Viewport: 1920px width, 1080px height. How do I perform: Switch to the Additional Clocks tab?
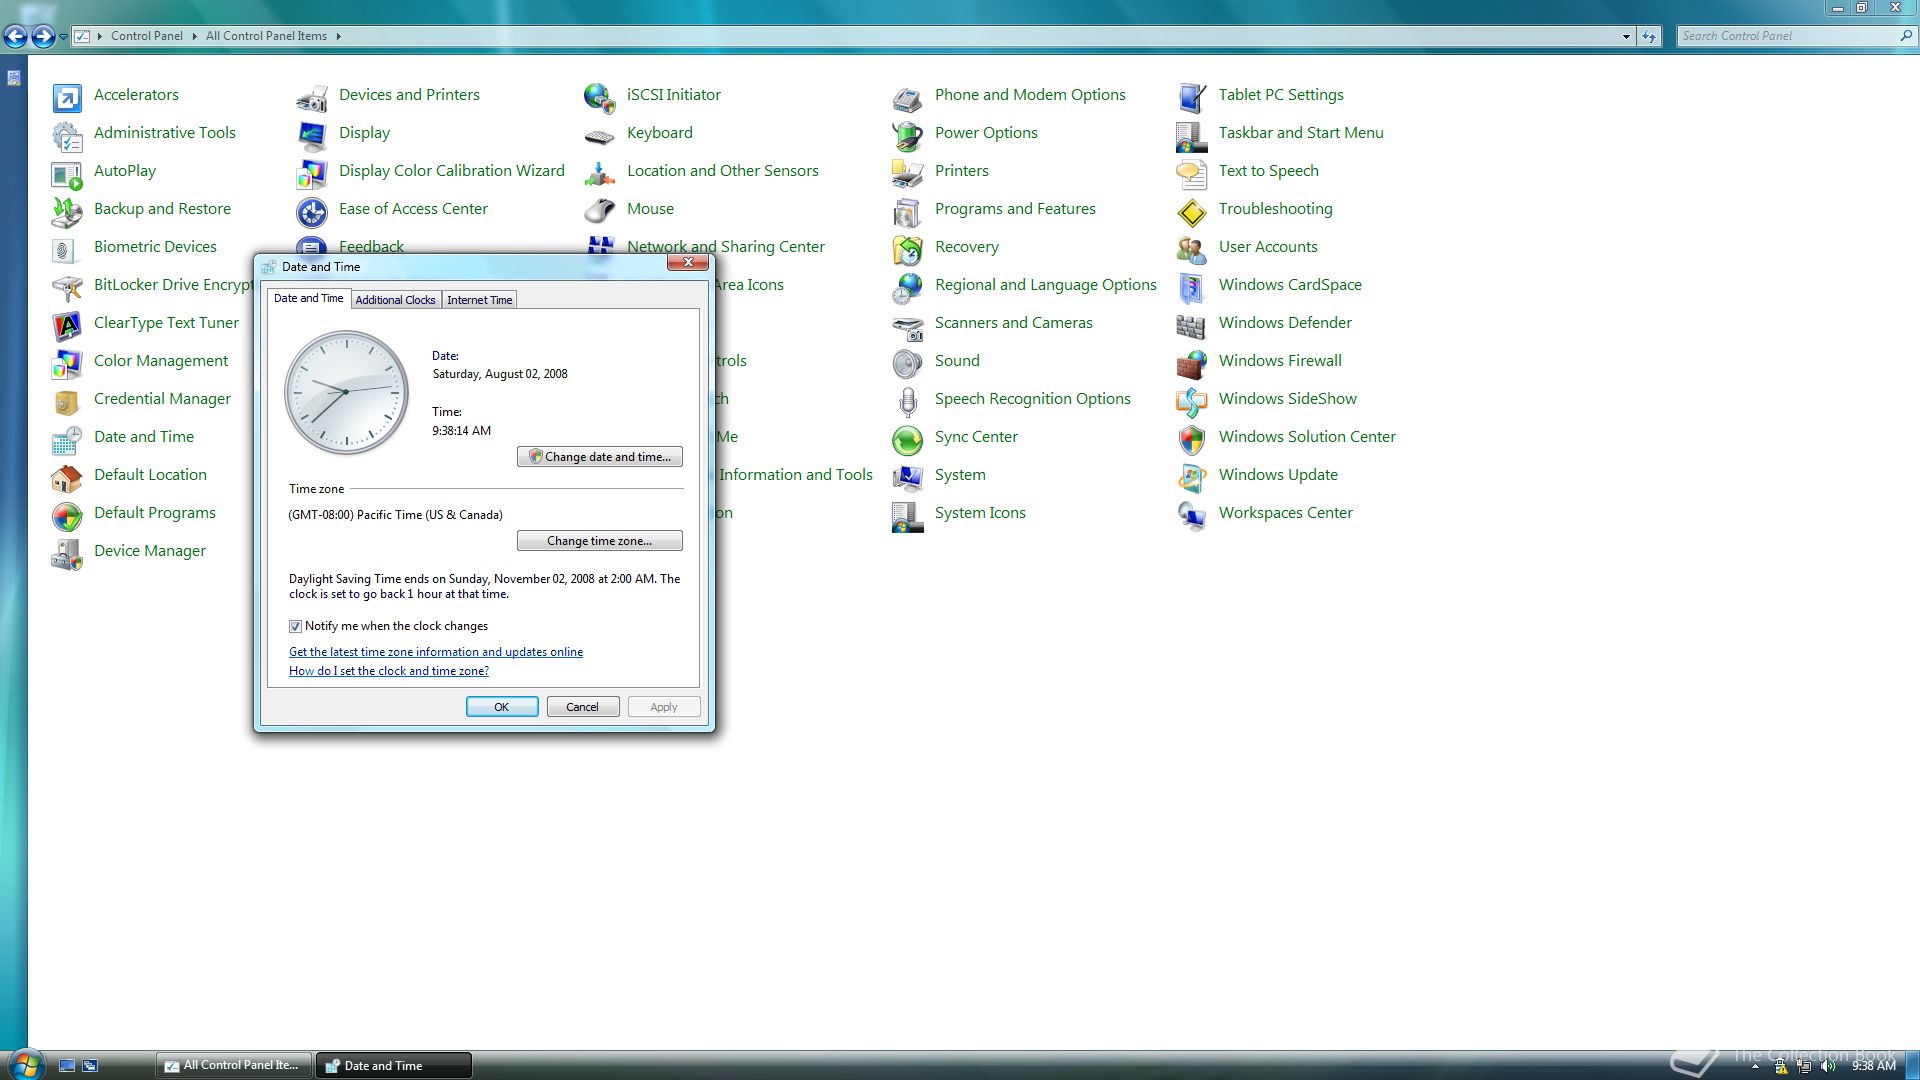click(396, 300)
